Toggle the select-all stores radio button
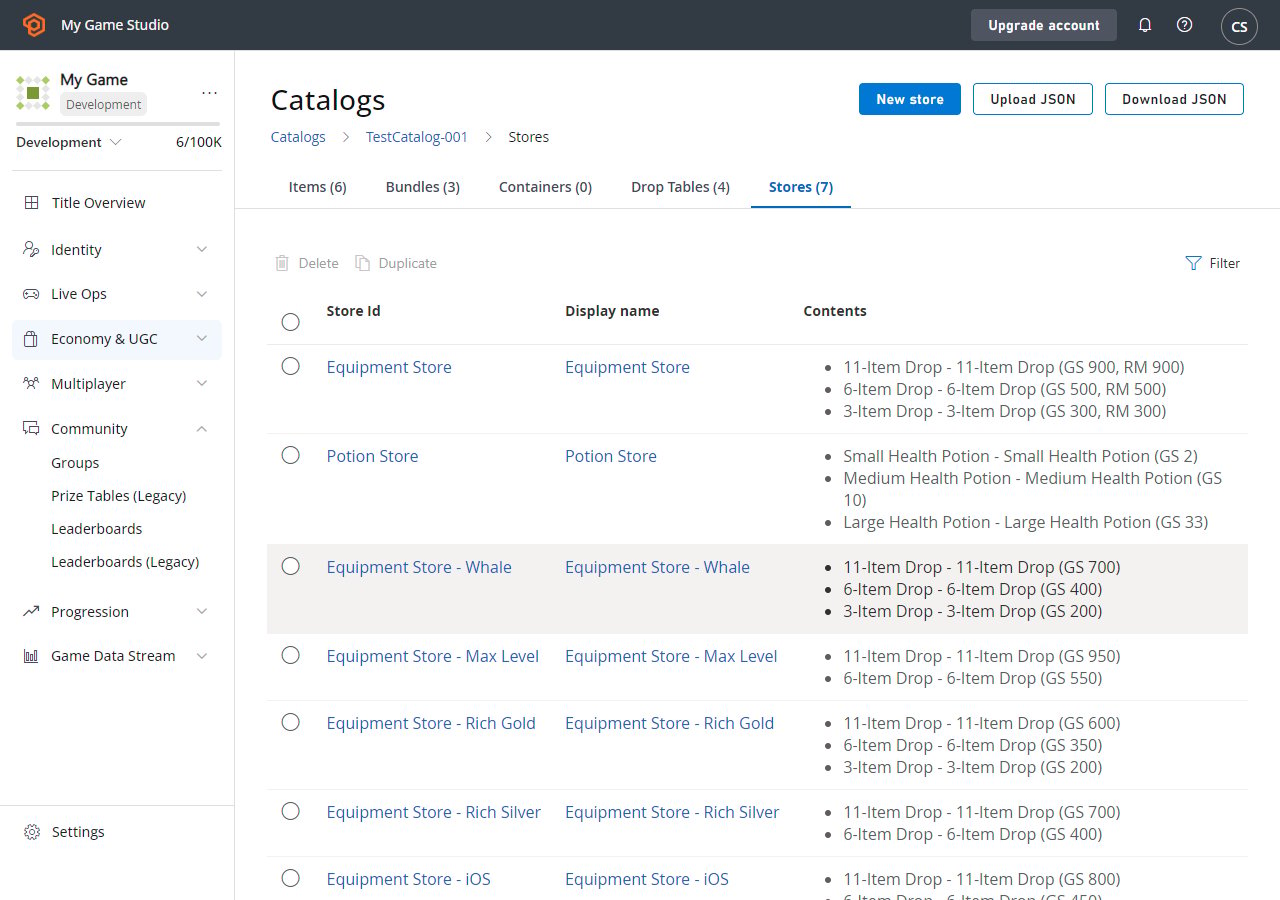1280x900 pixels. point(290,322)
